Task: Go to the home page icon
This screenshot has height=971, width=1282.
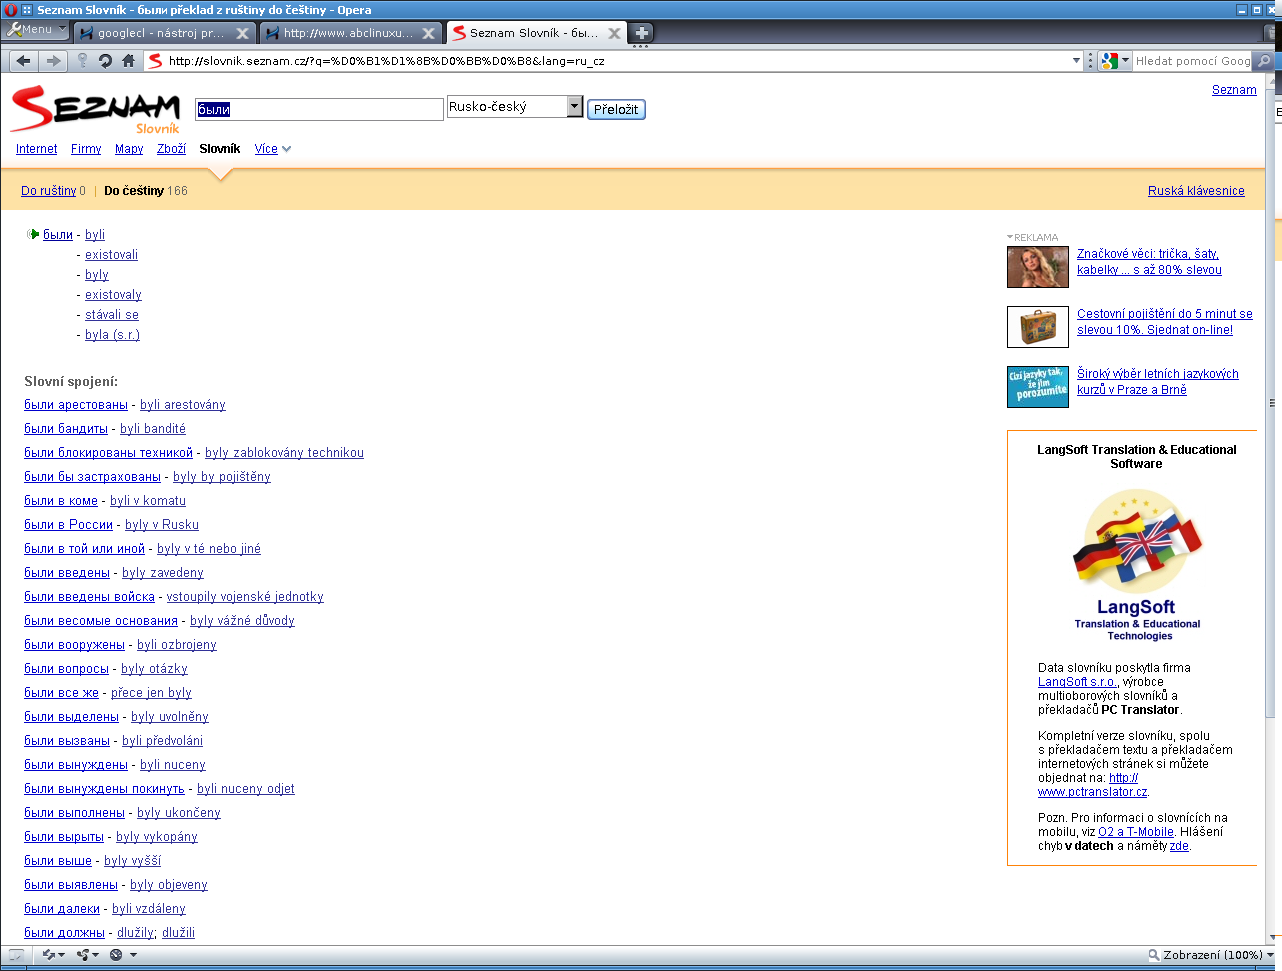Action: coord(128,61)
